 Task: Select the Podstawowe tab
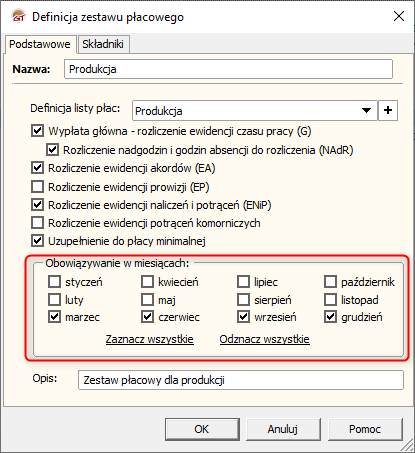pyautogui.click(x=40, y=44)
